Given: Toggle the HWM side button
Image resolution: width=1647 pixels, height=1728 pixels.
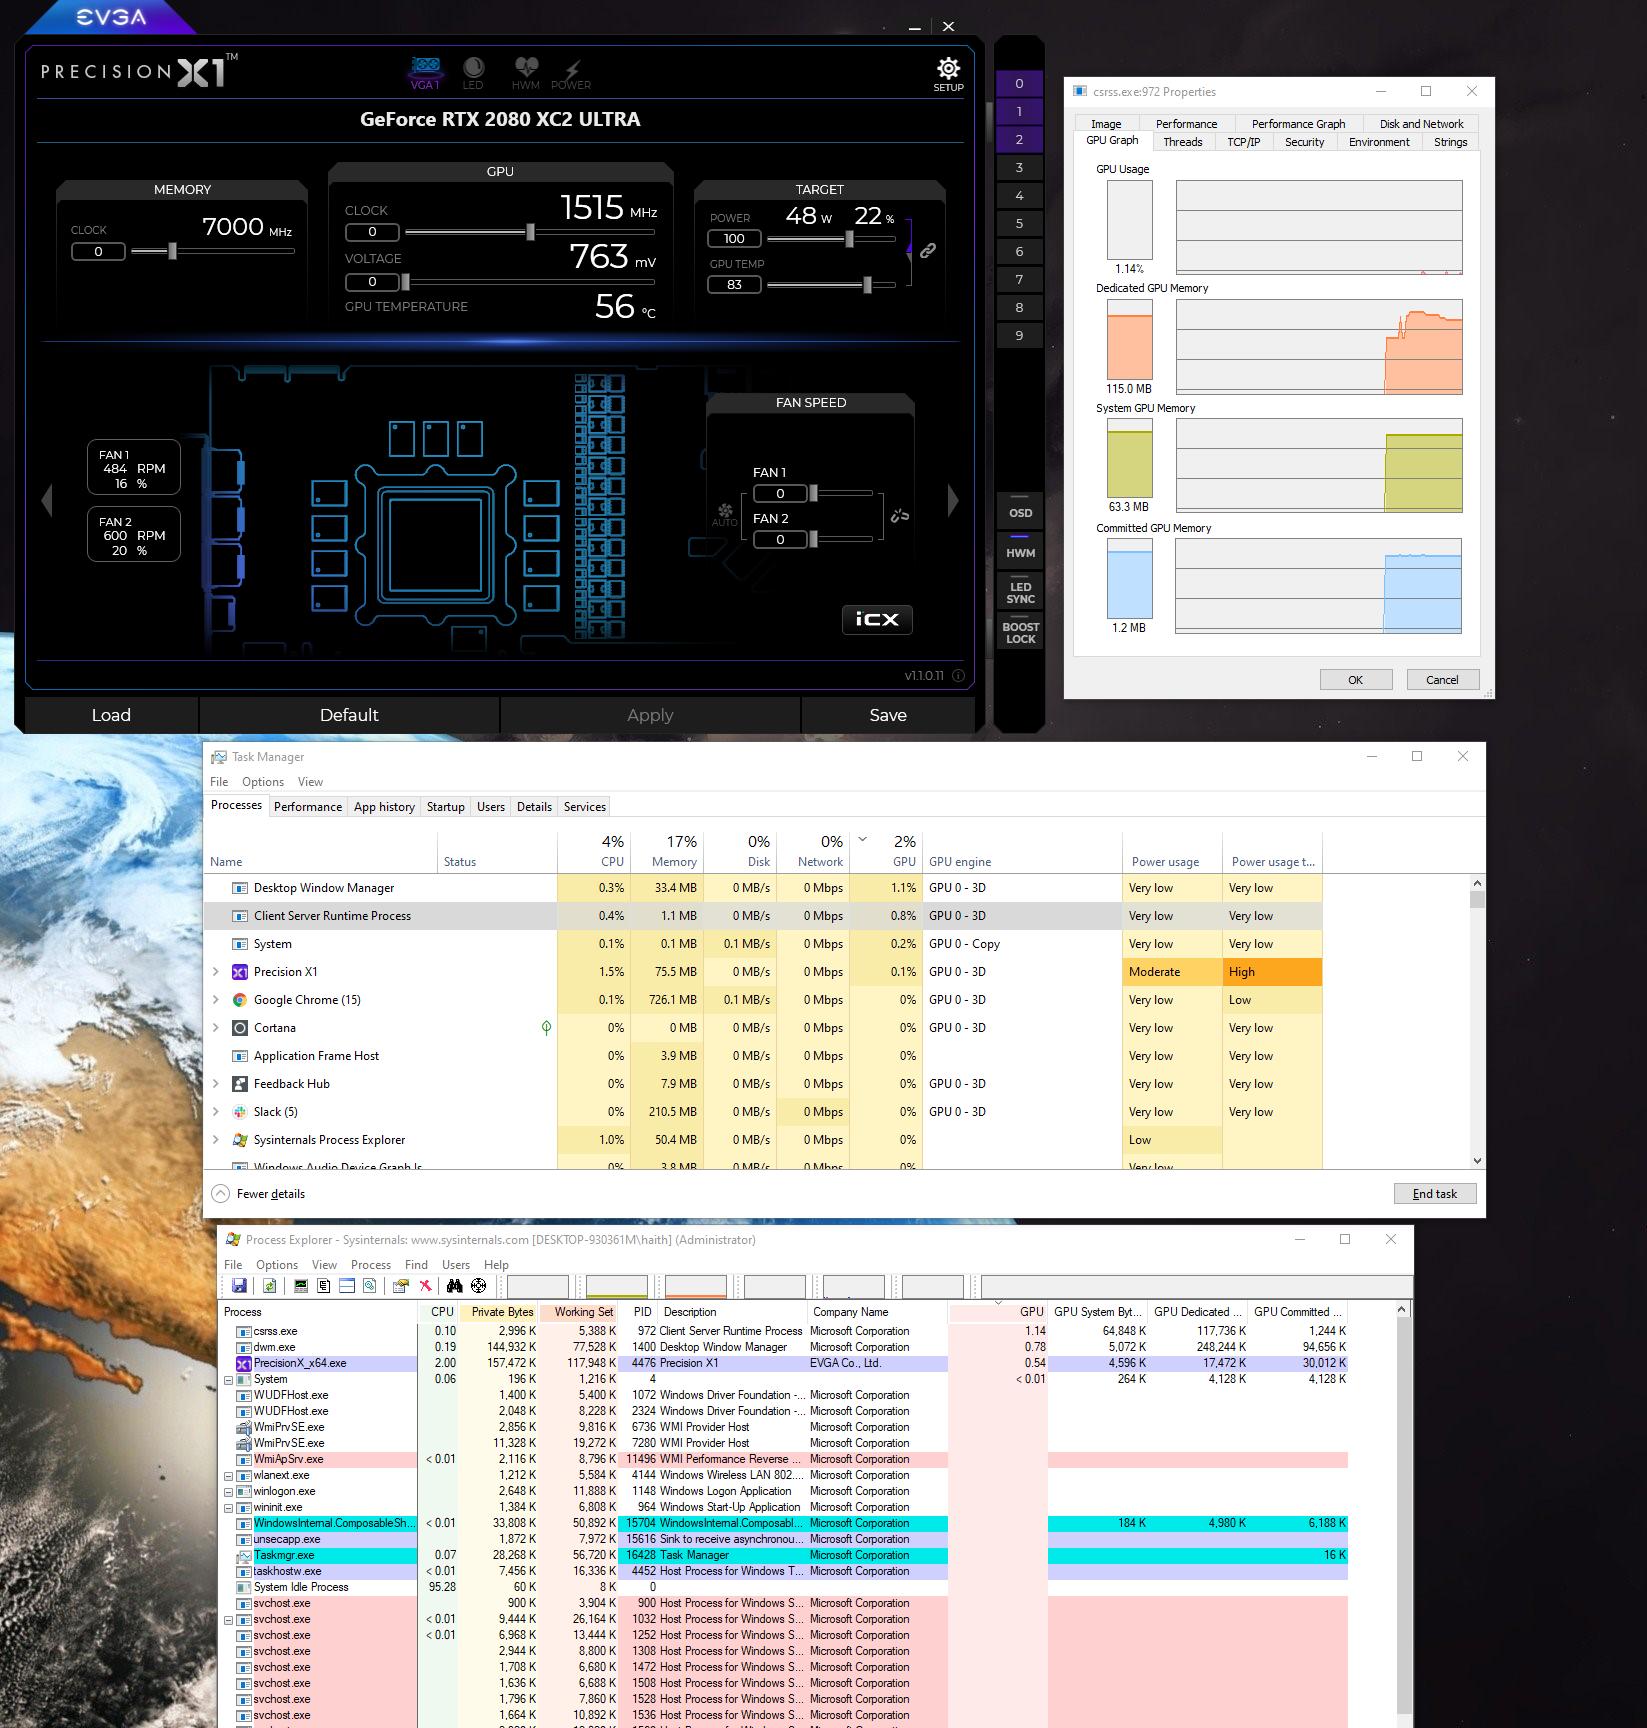Looking at the screenshot, I should coord(1020,549).
